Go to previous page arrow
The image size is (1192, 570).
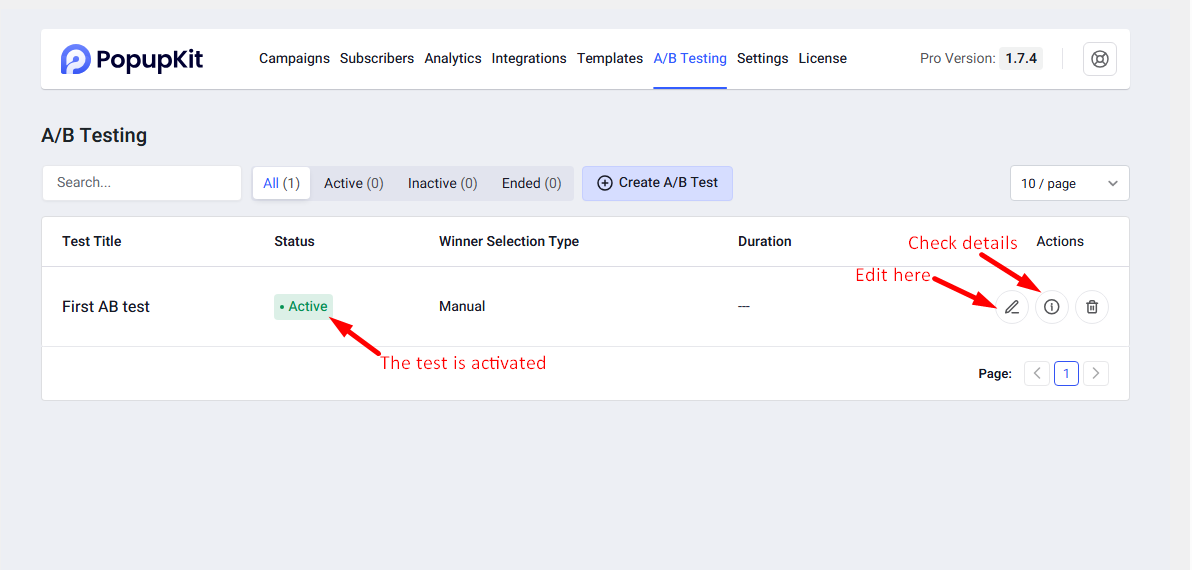[x=1037, y=373]
